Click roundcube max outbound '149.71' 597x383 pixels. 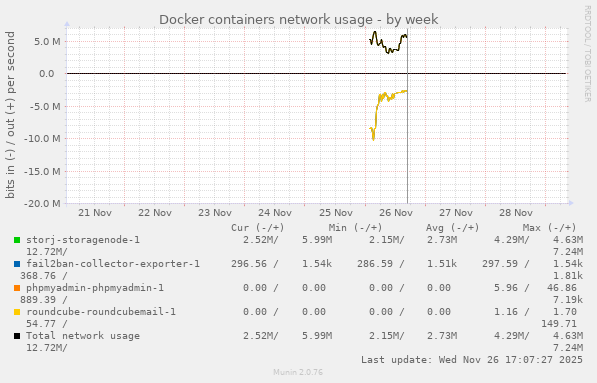[559, 324]
